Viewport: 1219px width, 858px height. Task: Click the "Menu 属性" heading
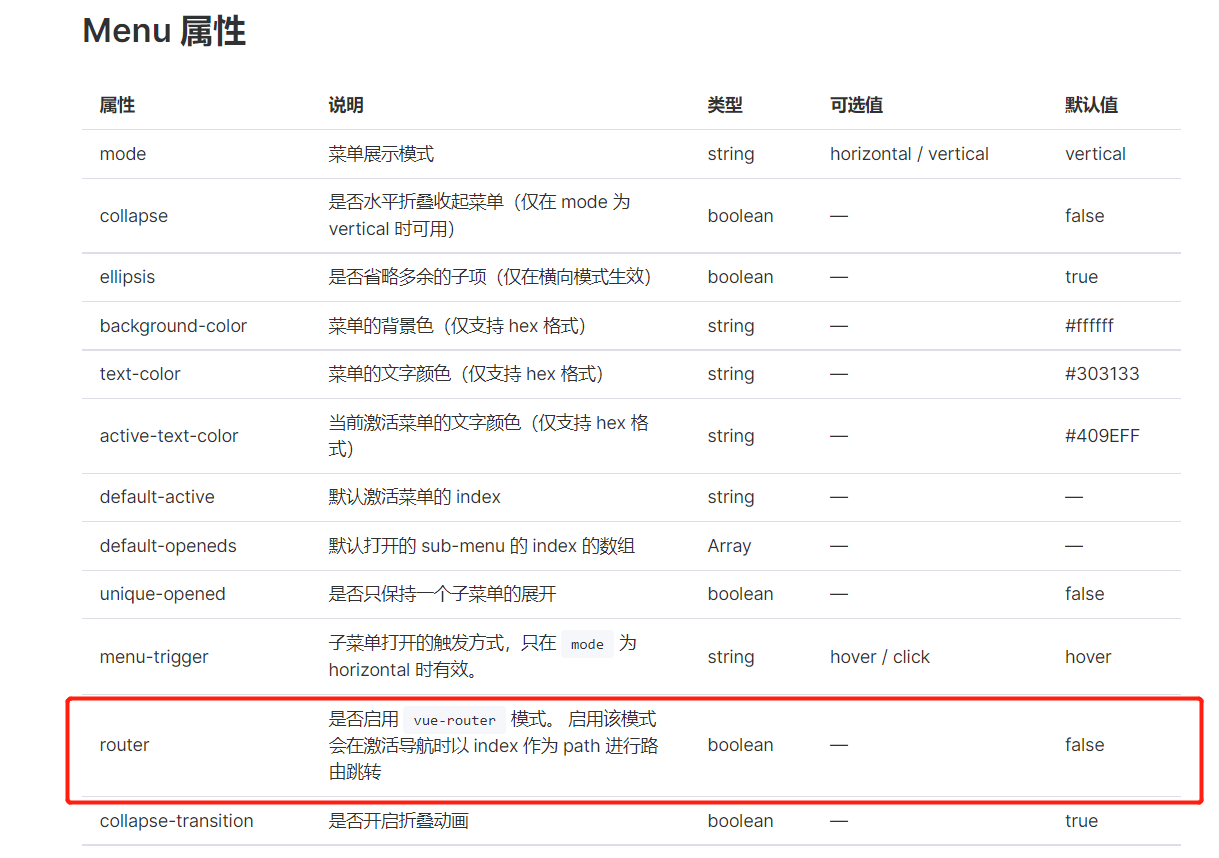pos(164,31)
